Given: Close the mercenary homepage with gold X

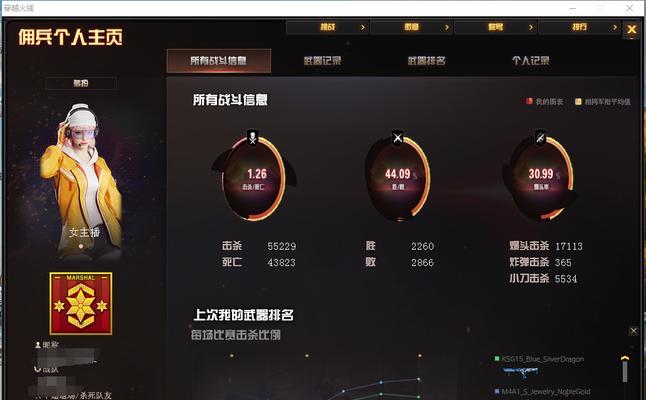Looking at the screenshot, I should (x=632, y=30).
